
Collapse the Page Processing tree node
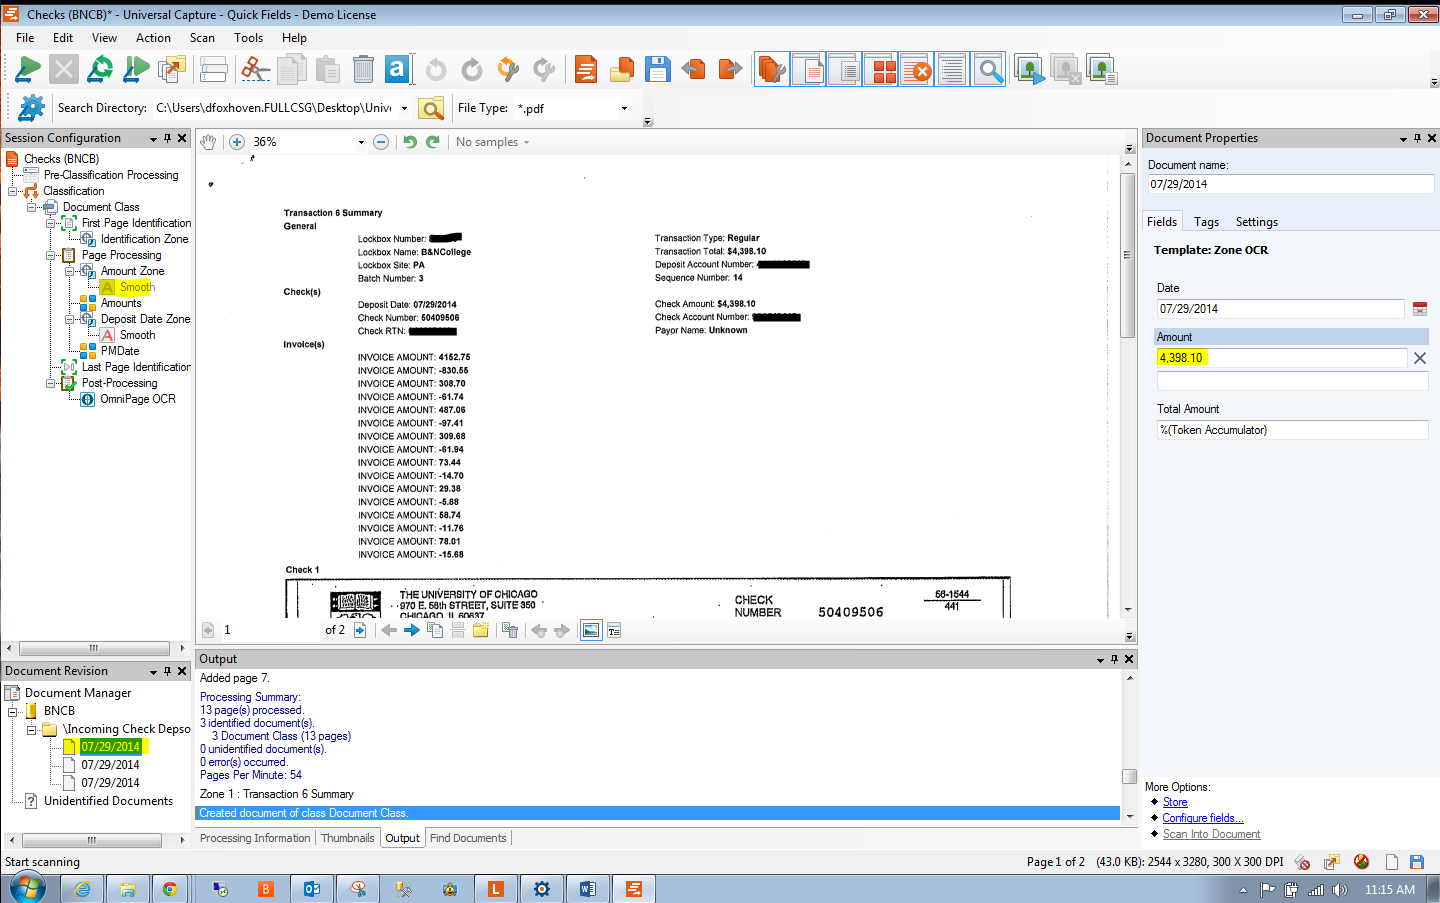click(x=50, y=255)
